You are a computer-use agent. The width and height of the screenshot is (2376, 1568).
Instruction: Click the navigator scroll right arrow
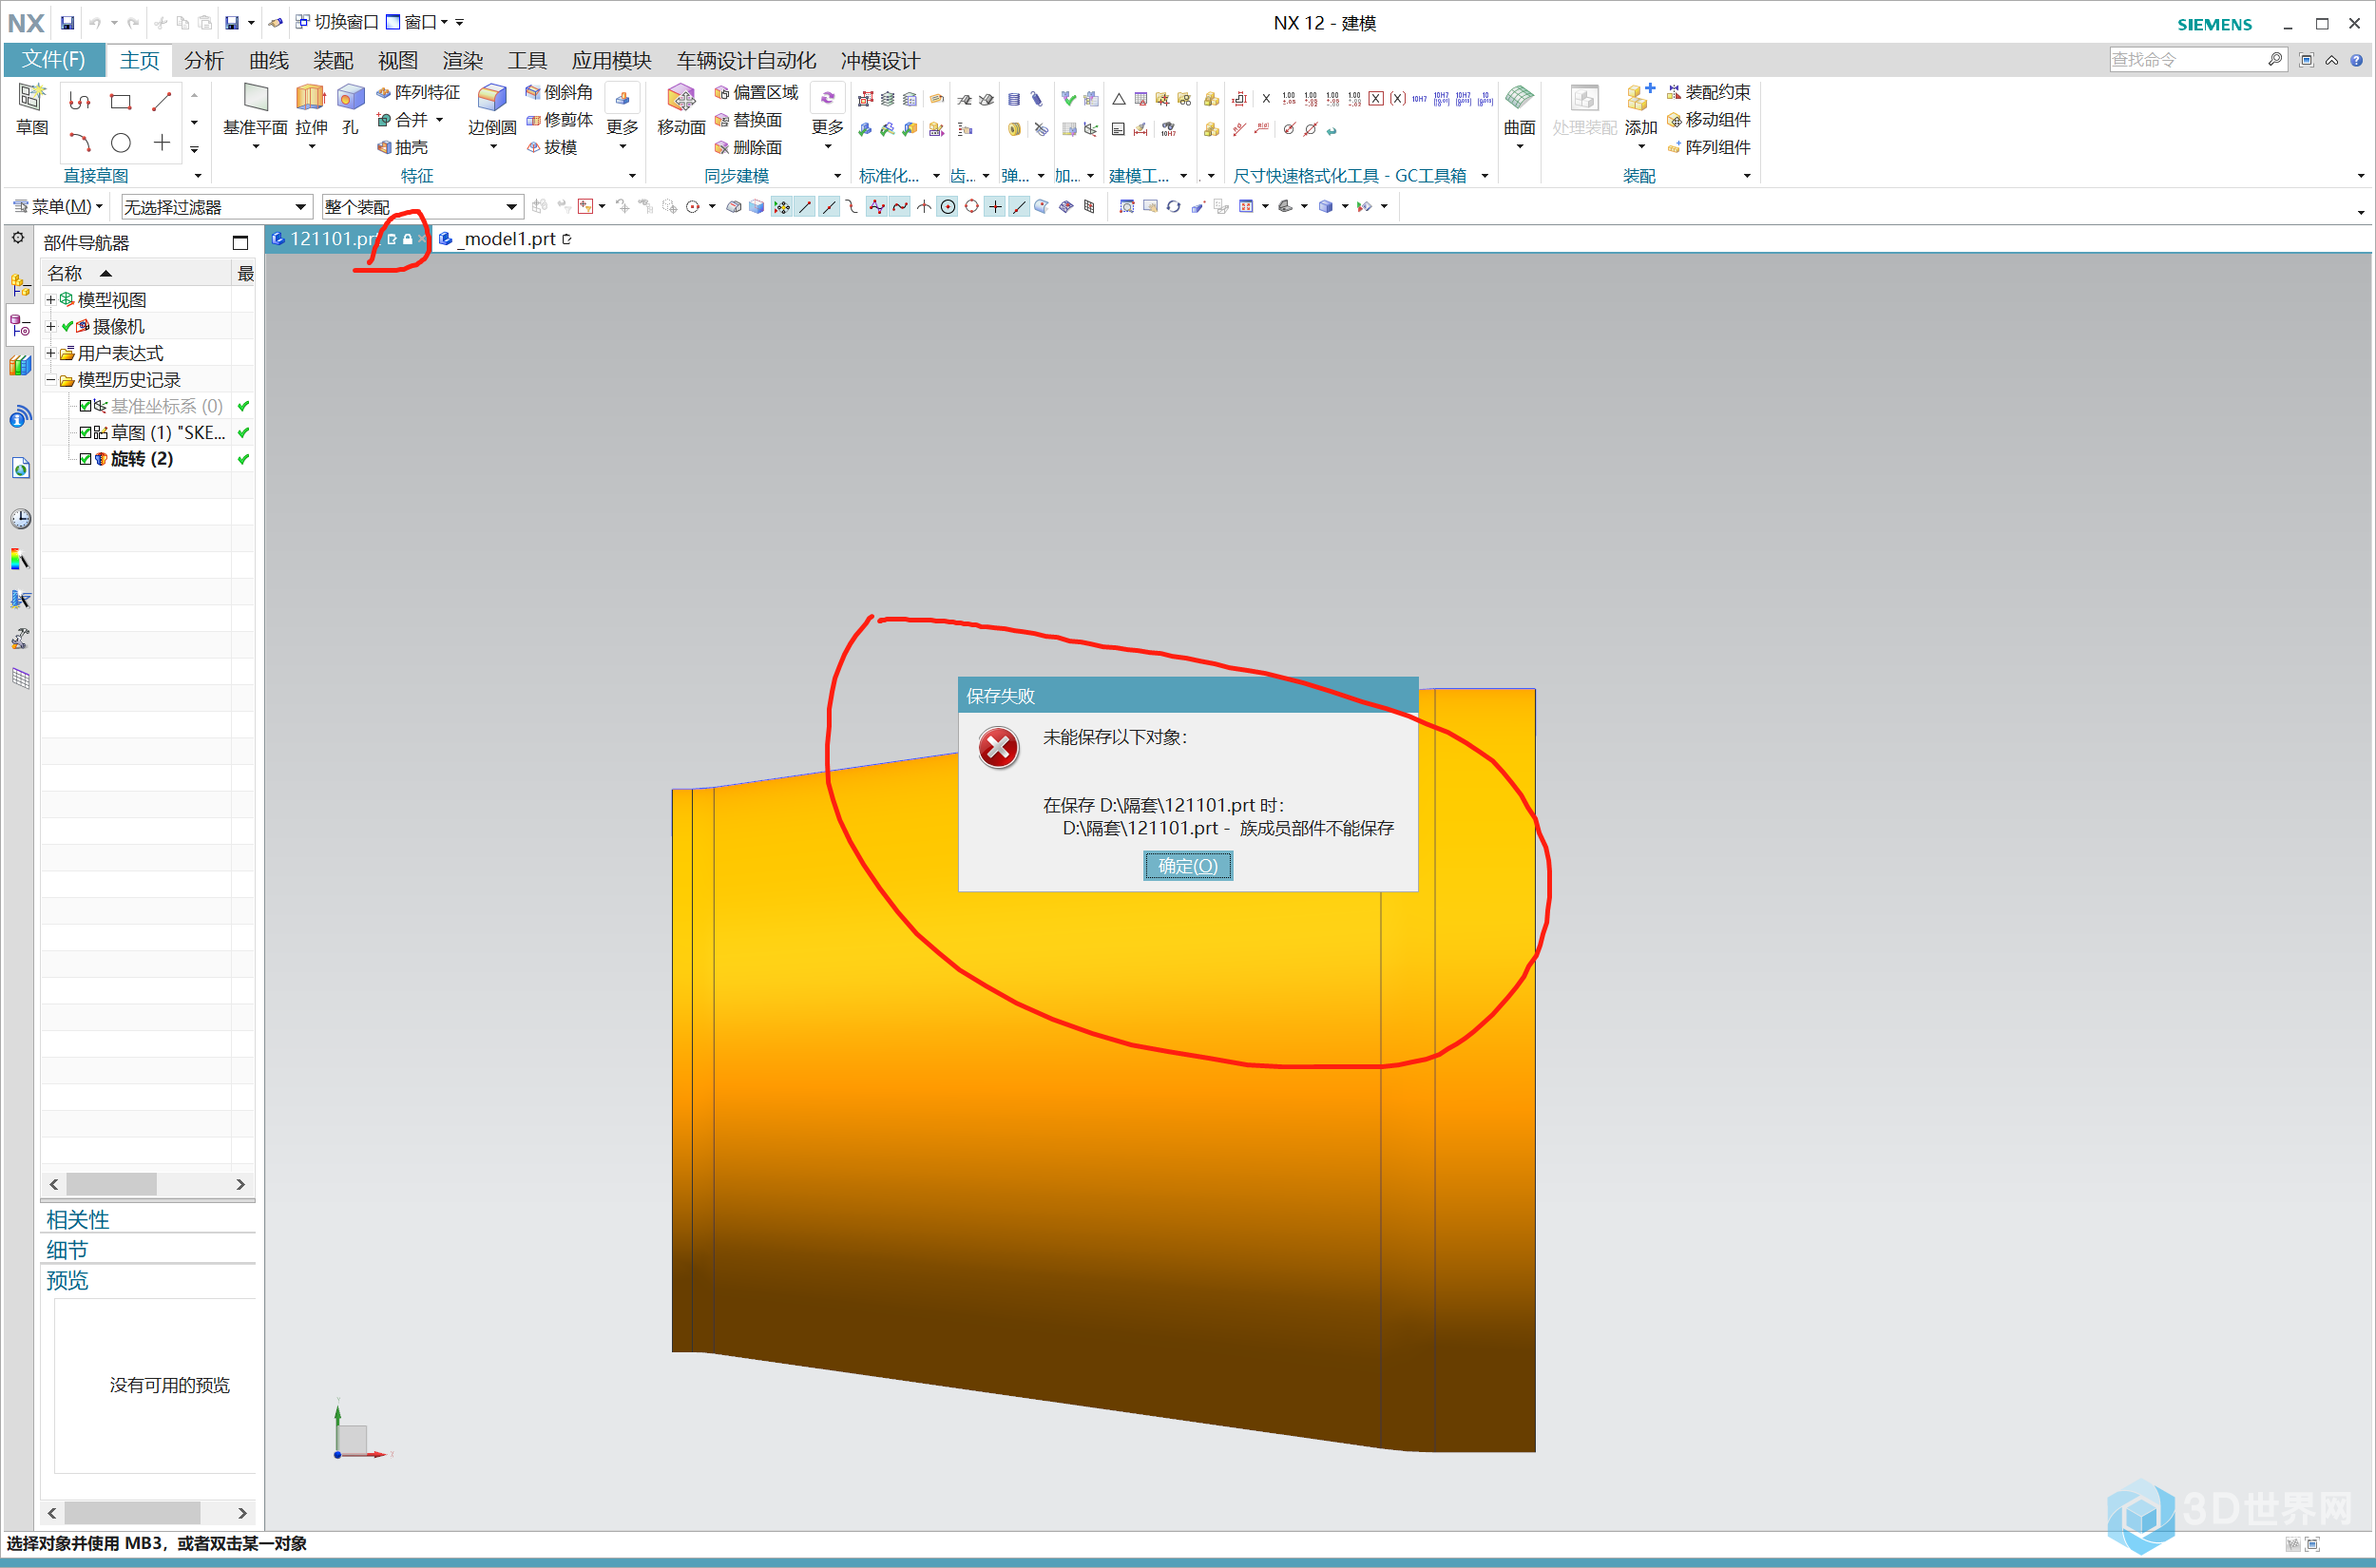pyautogui.click(x=240, y=1184)
